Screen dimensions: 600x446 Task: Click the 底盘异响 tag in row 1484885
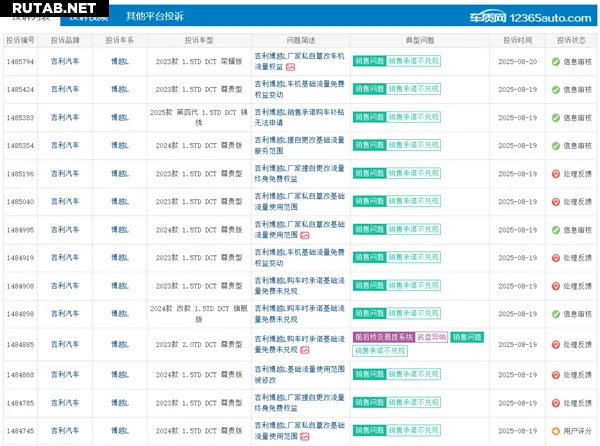pyautogui.click(x=431, y=337)
